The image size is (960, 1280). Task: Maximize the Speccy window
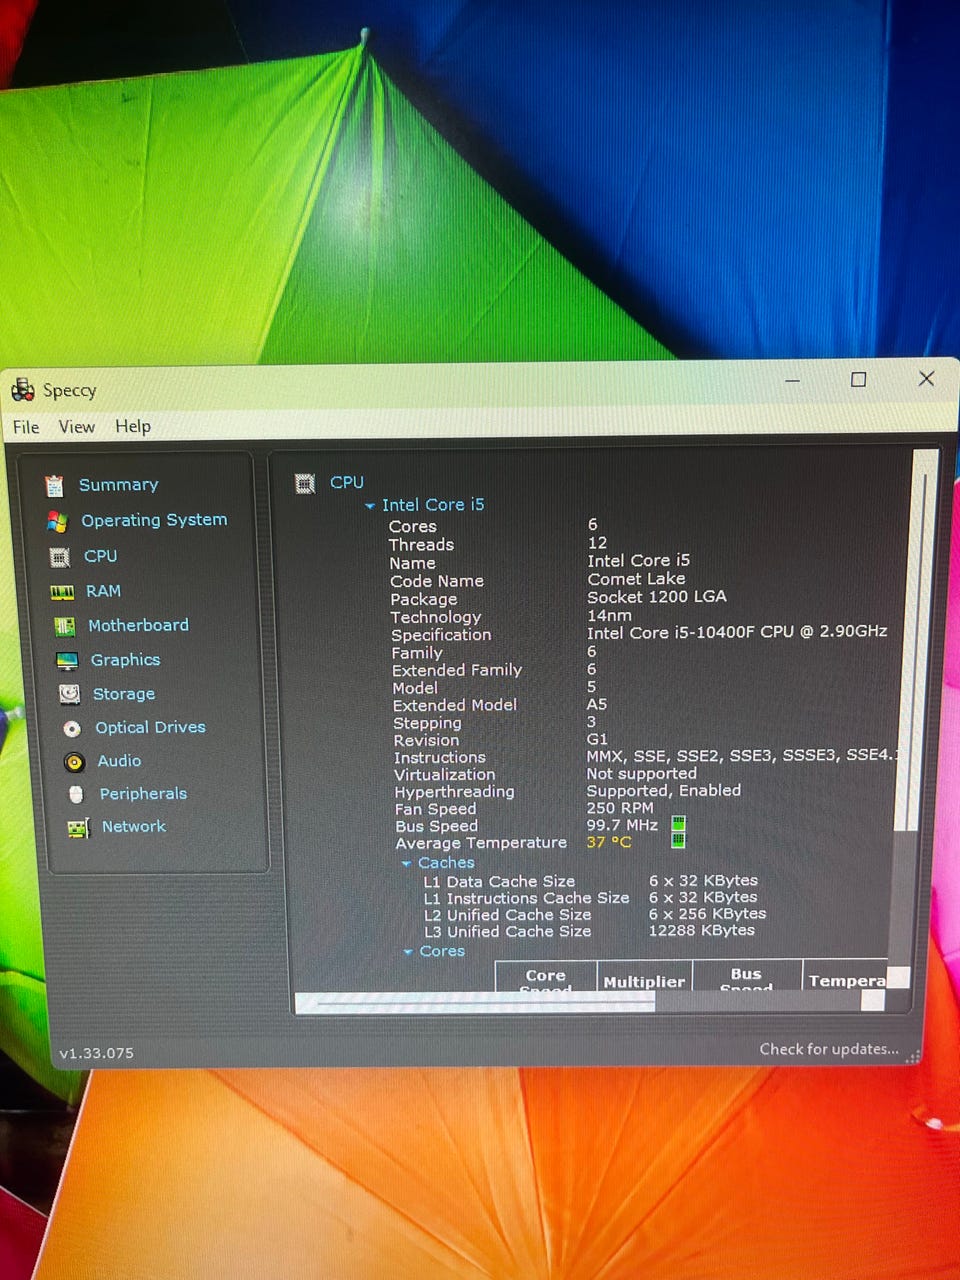tap(858, 380)
